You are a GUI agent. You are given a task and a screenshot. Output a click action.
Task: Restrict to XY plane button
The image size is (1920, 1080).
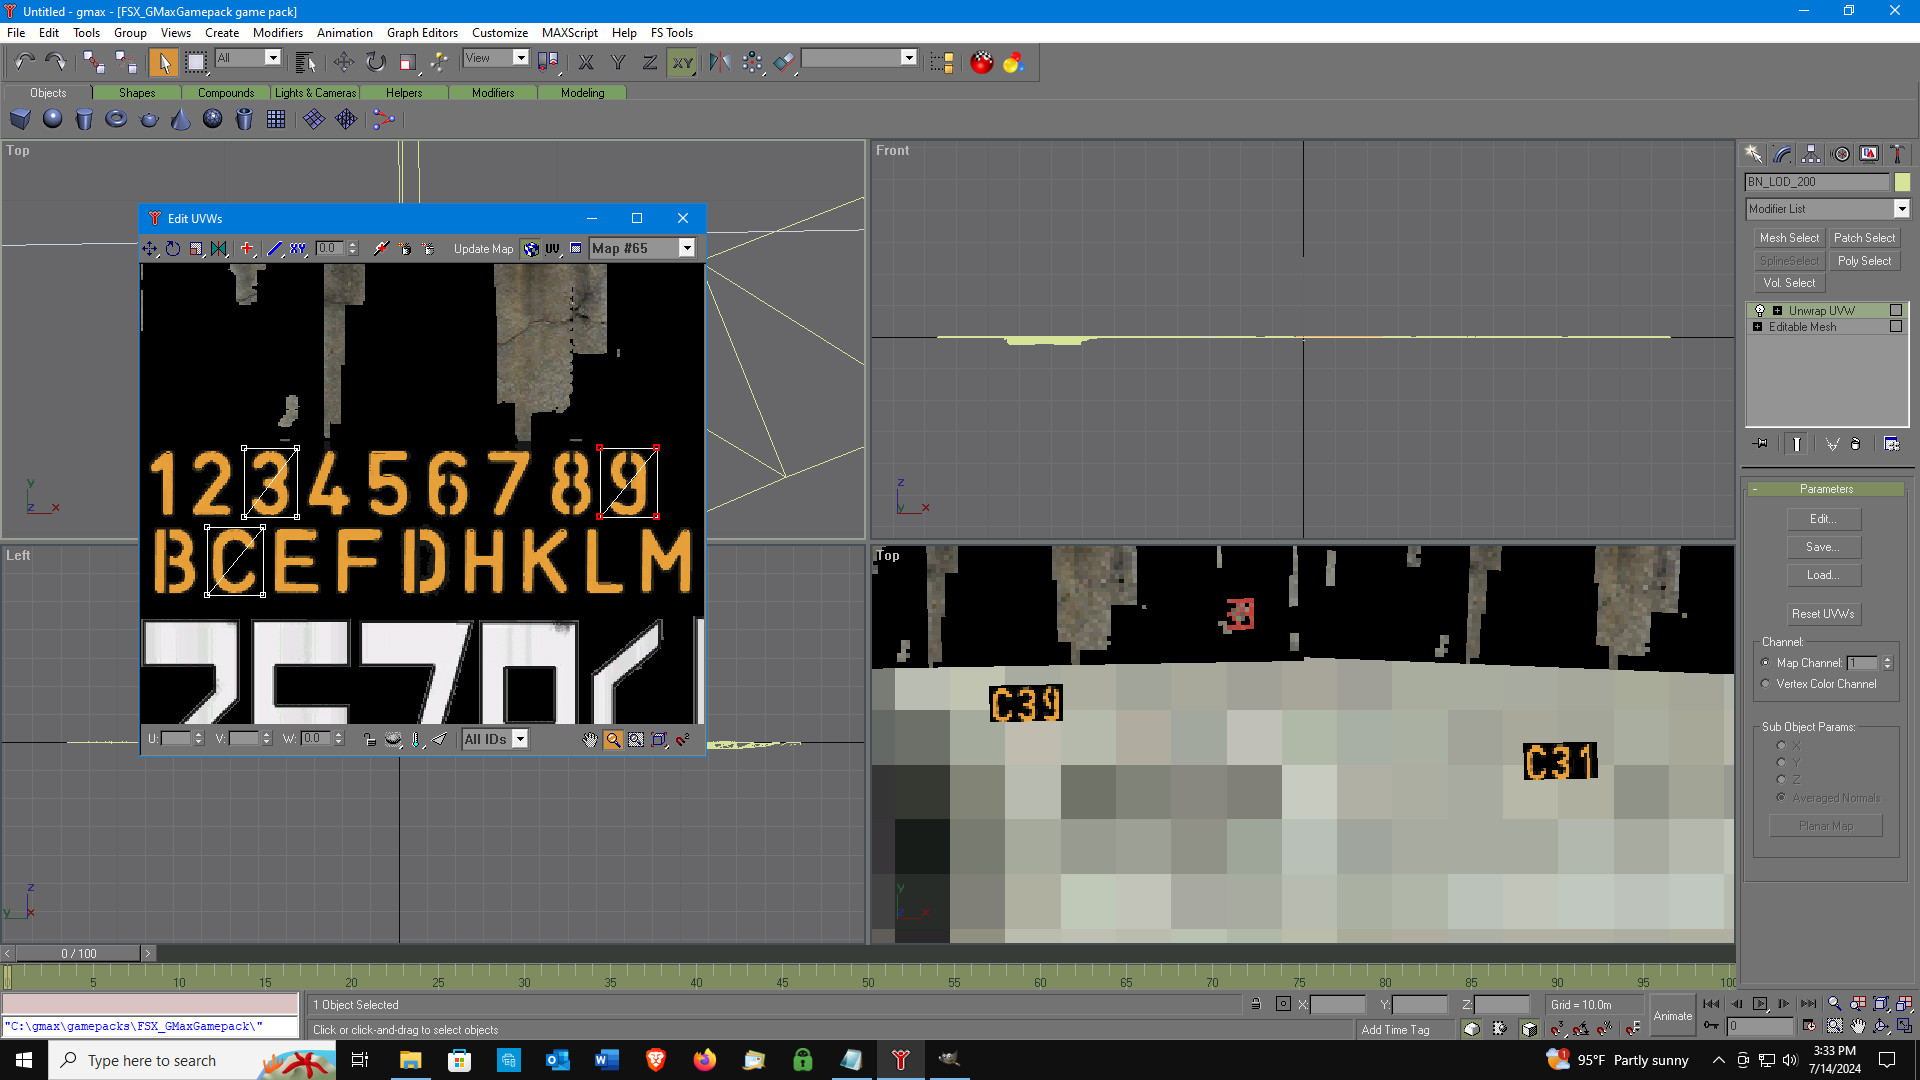(682, 62)
